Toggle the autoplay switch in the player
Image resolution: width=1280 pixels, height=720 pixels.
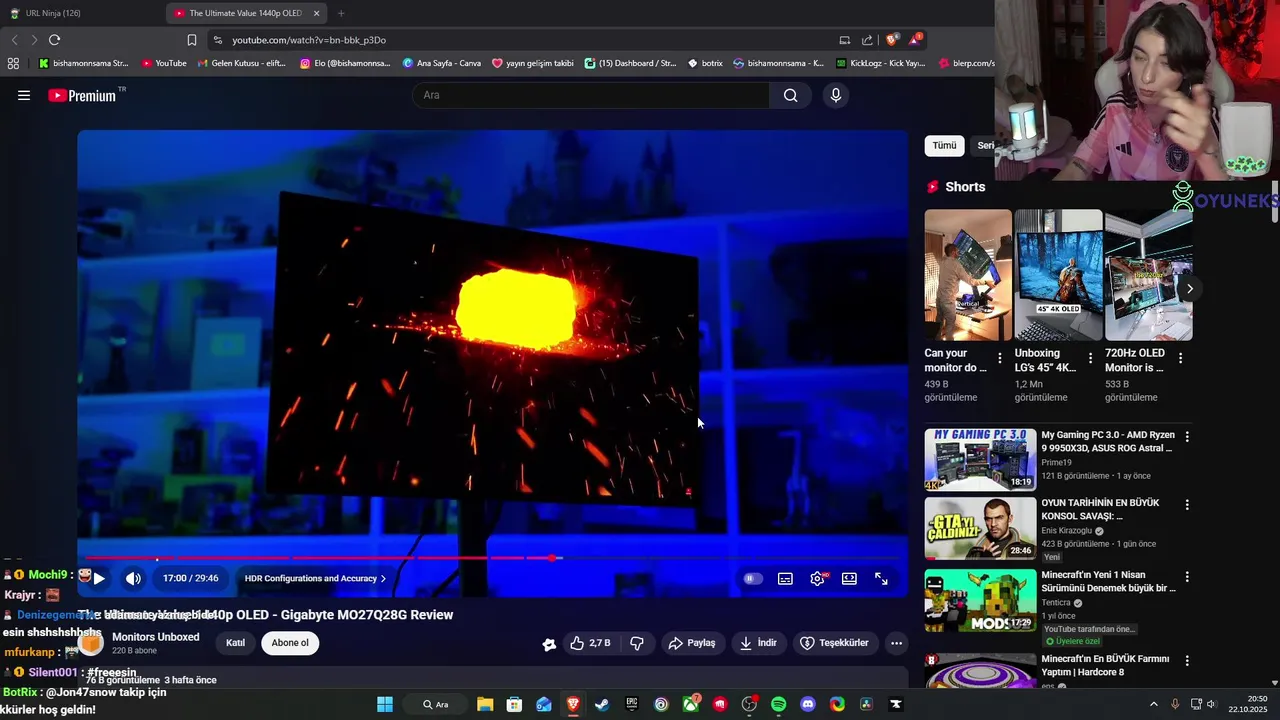pos(753,578)
